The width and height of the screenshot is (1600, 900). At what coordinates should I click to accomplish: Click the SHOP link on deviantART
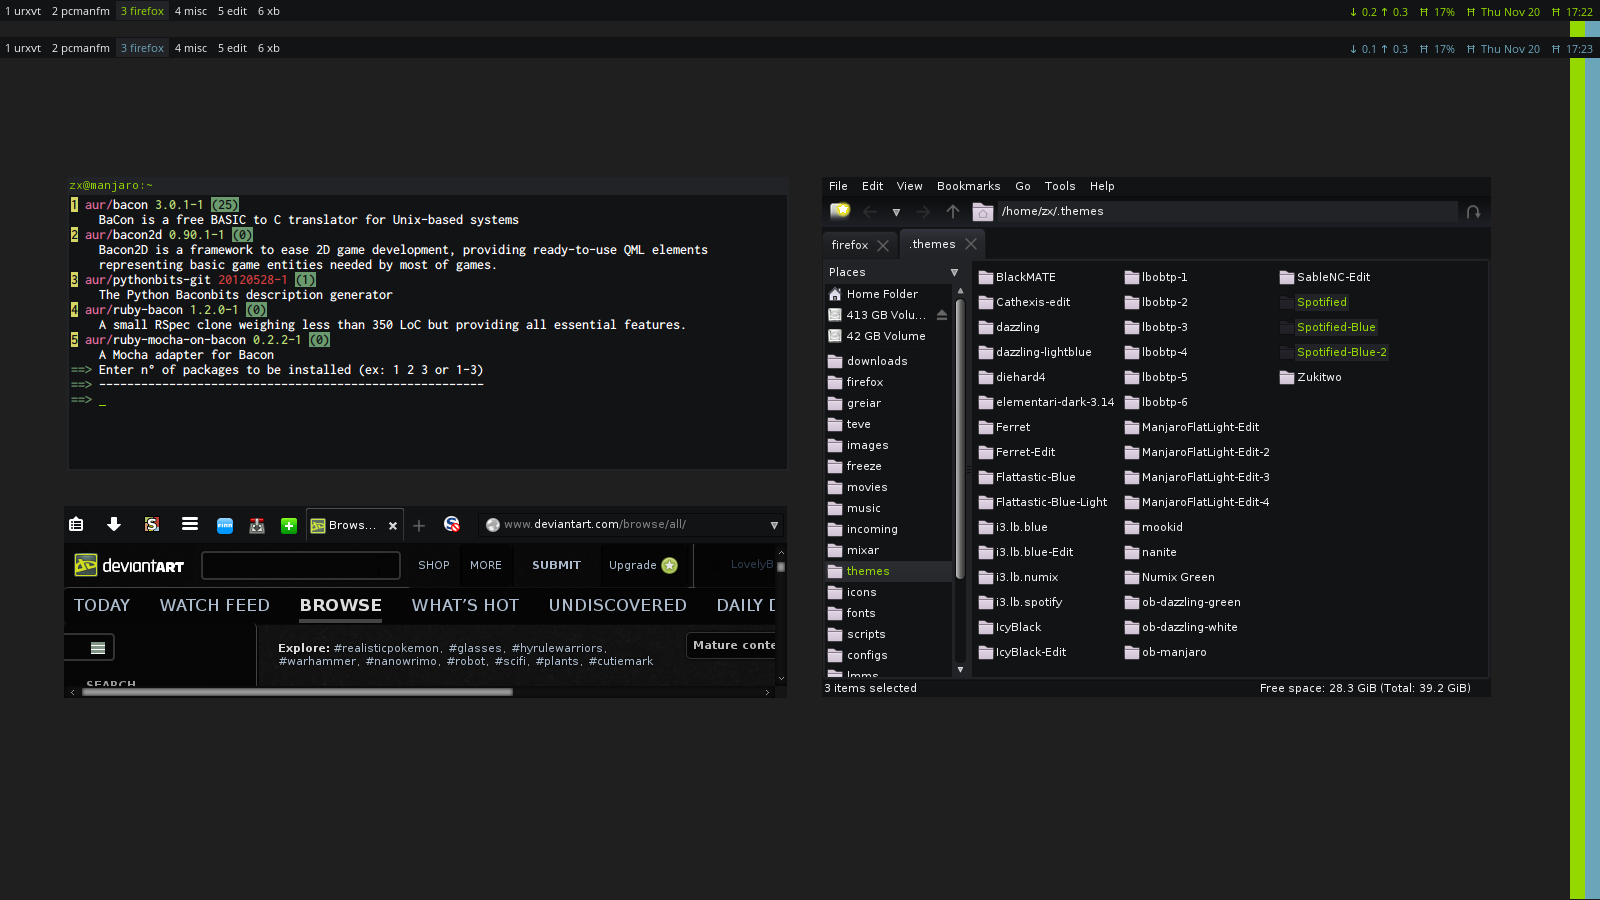(x=434, y=565)
